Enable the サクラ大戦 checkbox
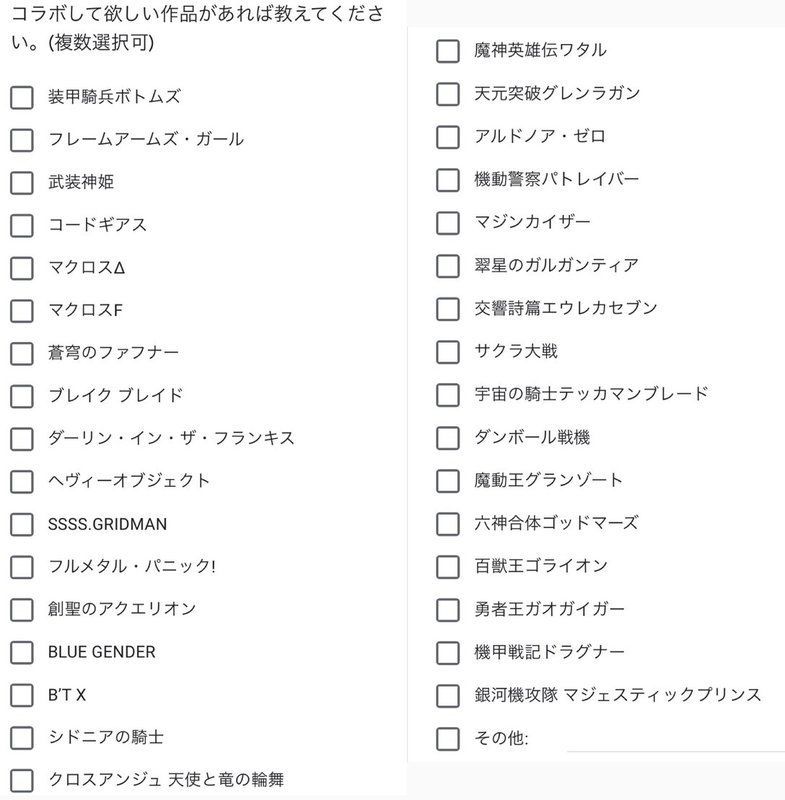 pyautogui.click(x=448, y=351)
